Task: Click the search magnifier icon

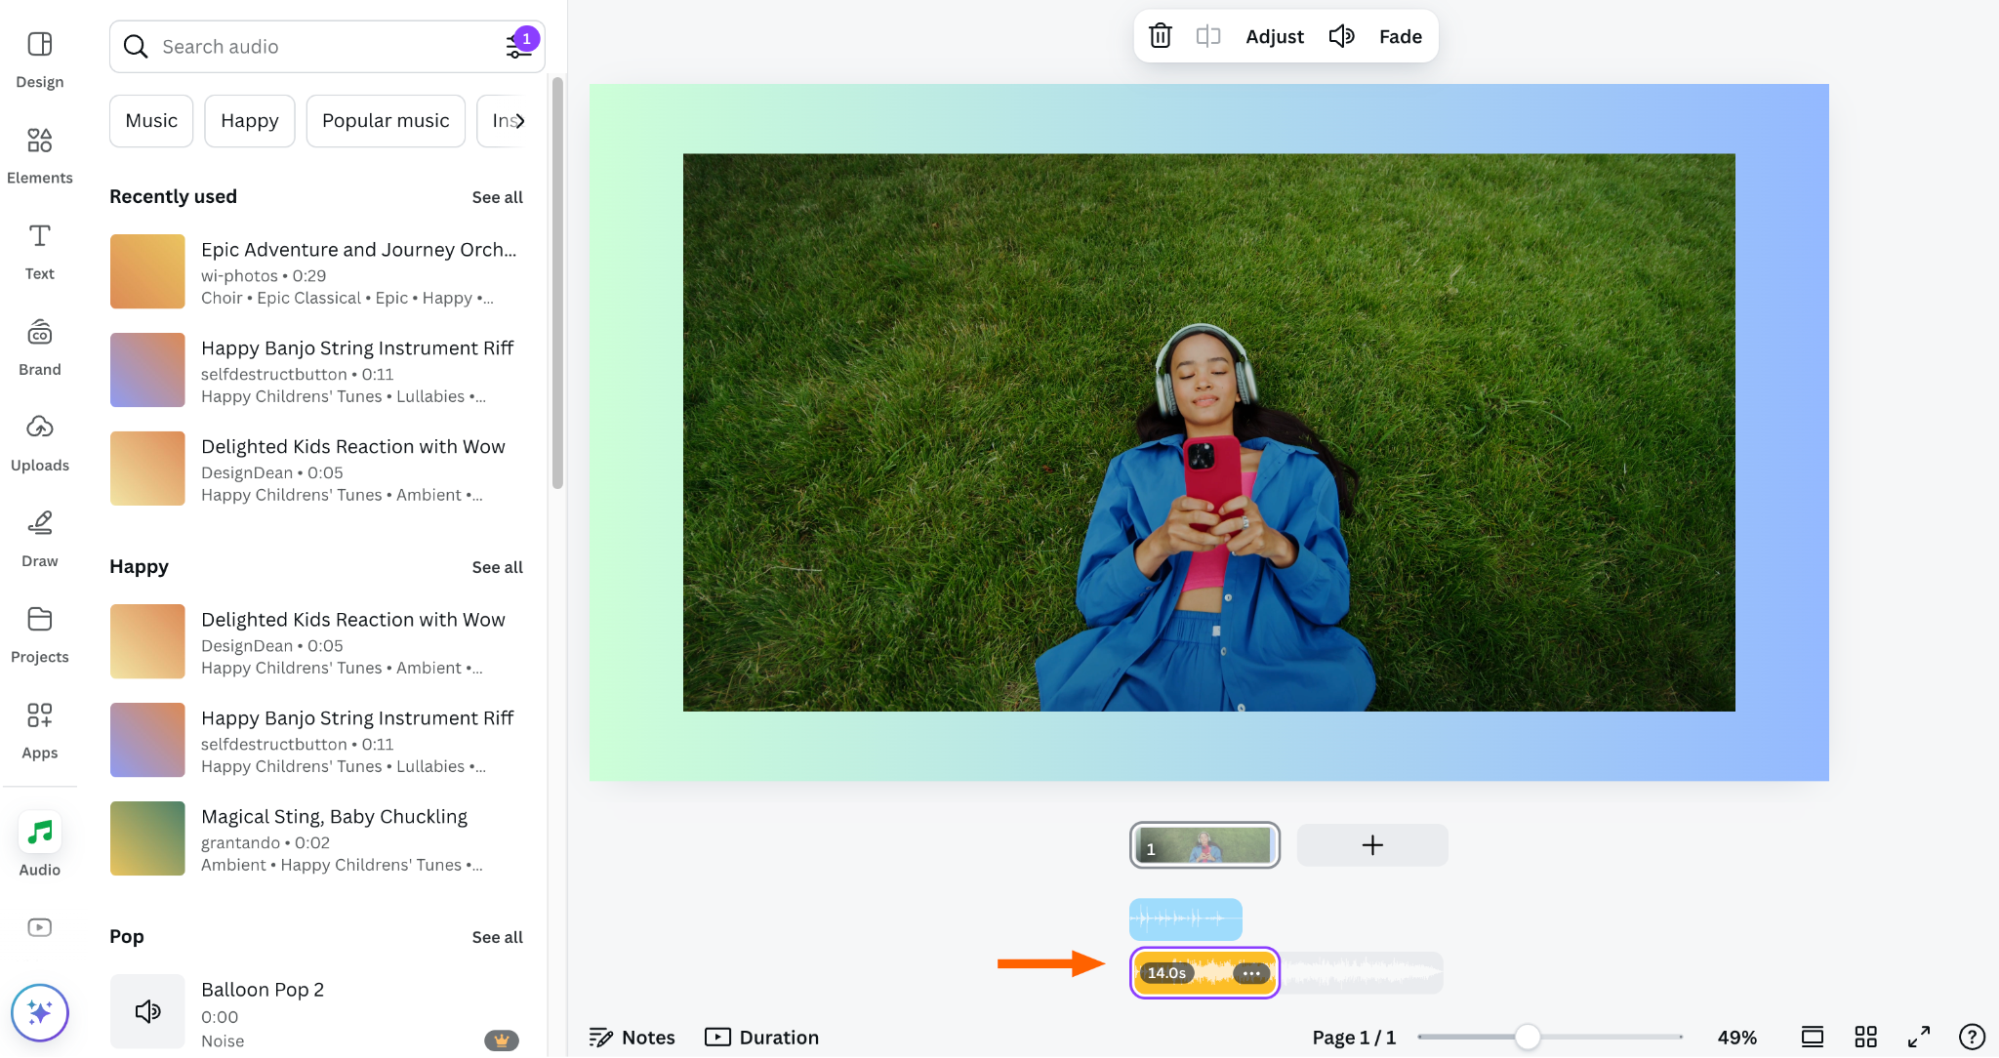Action: point(135,46)
